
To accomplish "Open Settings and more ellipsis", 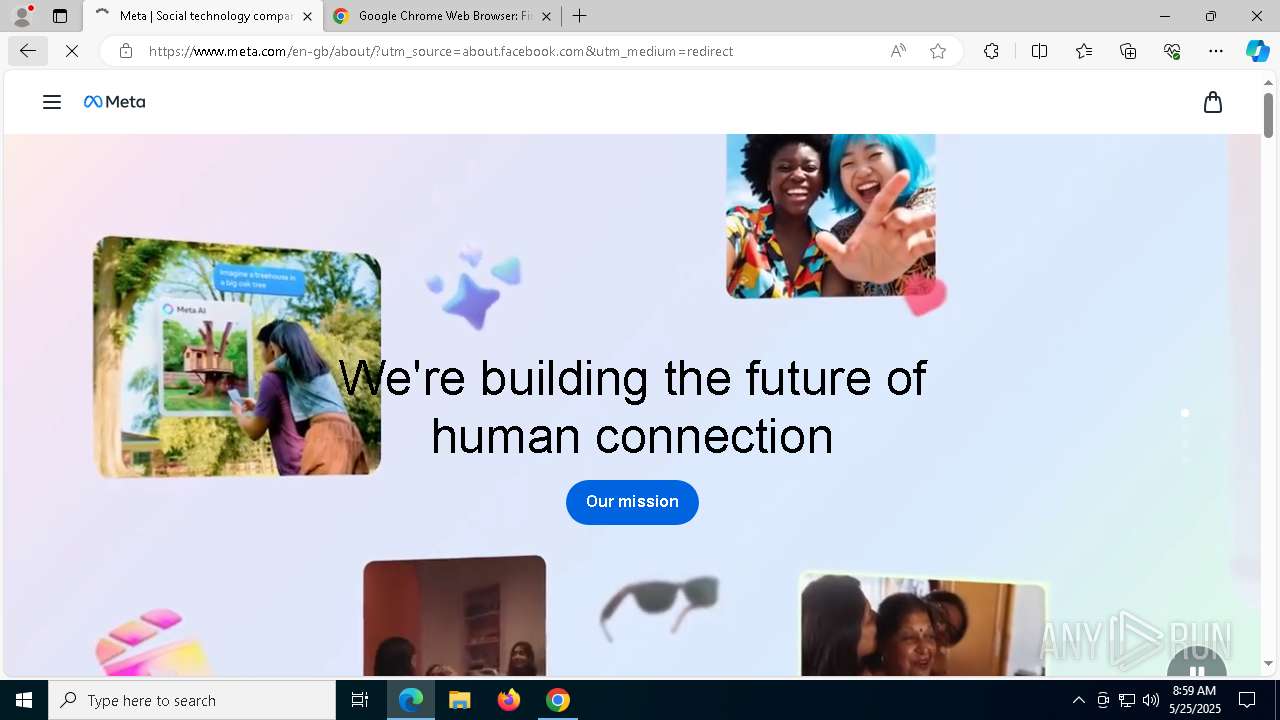I will (1216, 51).
